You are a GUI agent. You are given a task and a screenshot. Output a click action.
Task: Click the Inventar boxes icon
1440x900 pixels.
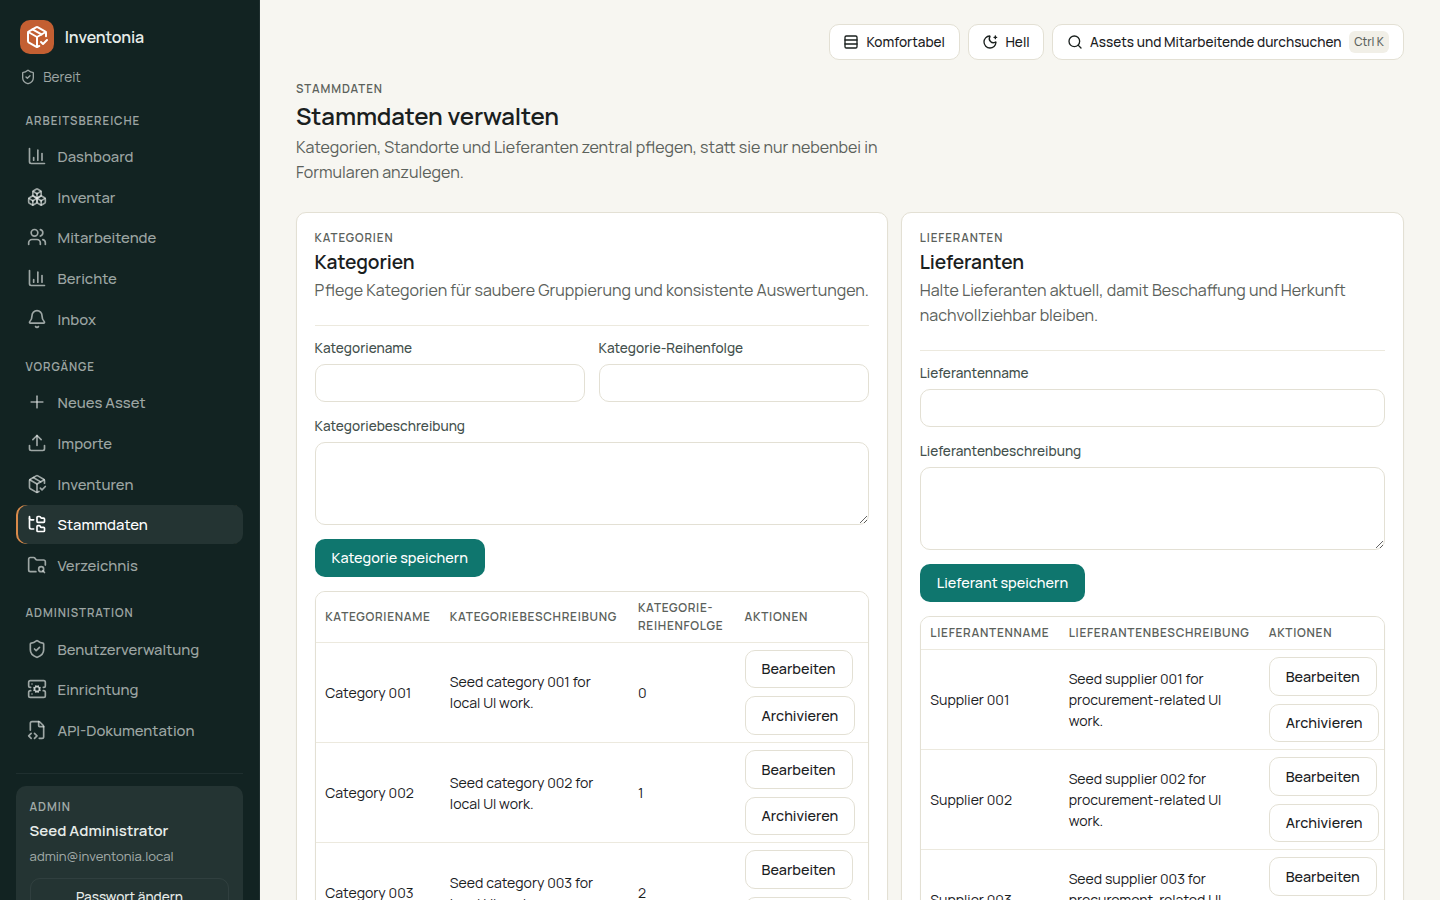click(37, 197)
